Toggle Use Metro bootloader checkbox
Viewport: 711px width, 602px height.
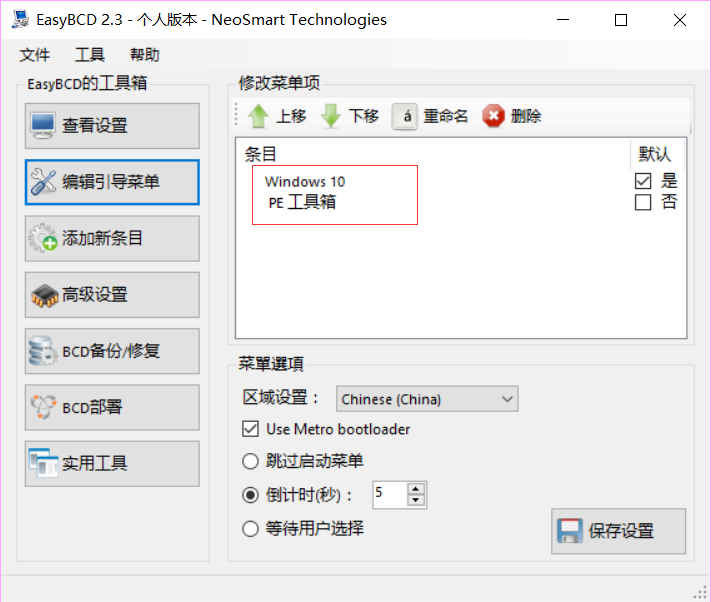250,429
